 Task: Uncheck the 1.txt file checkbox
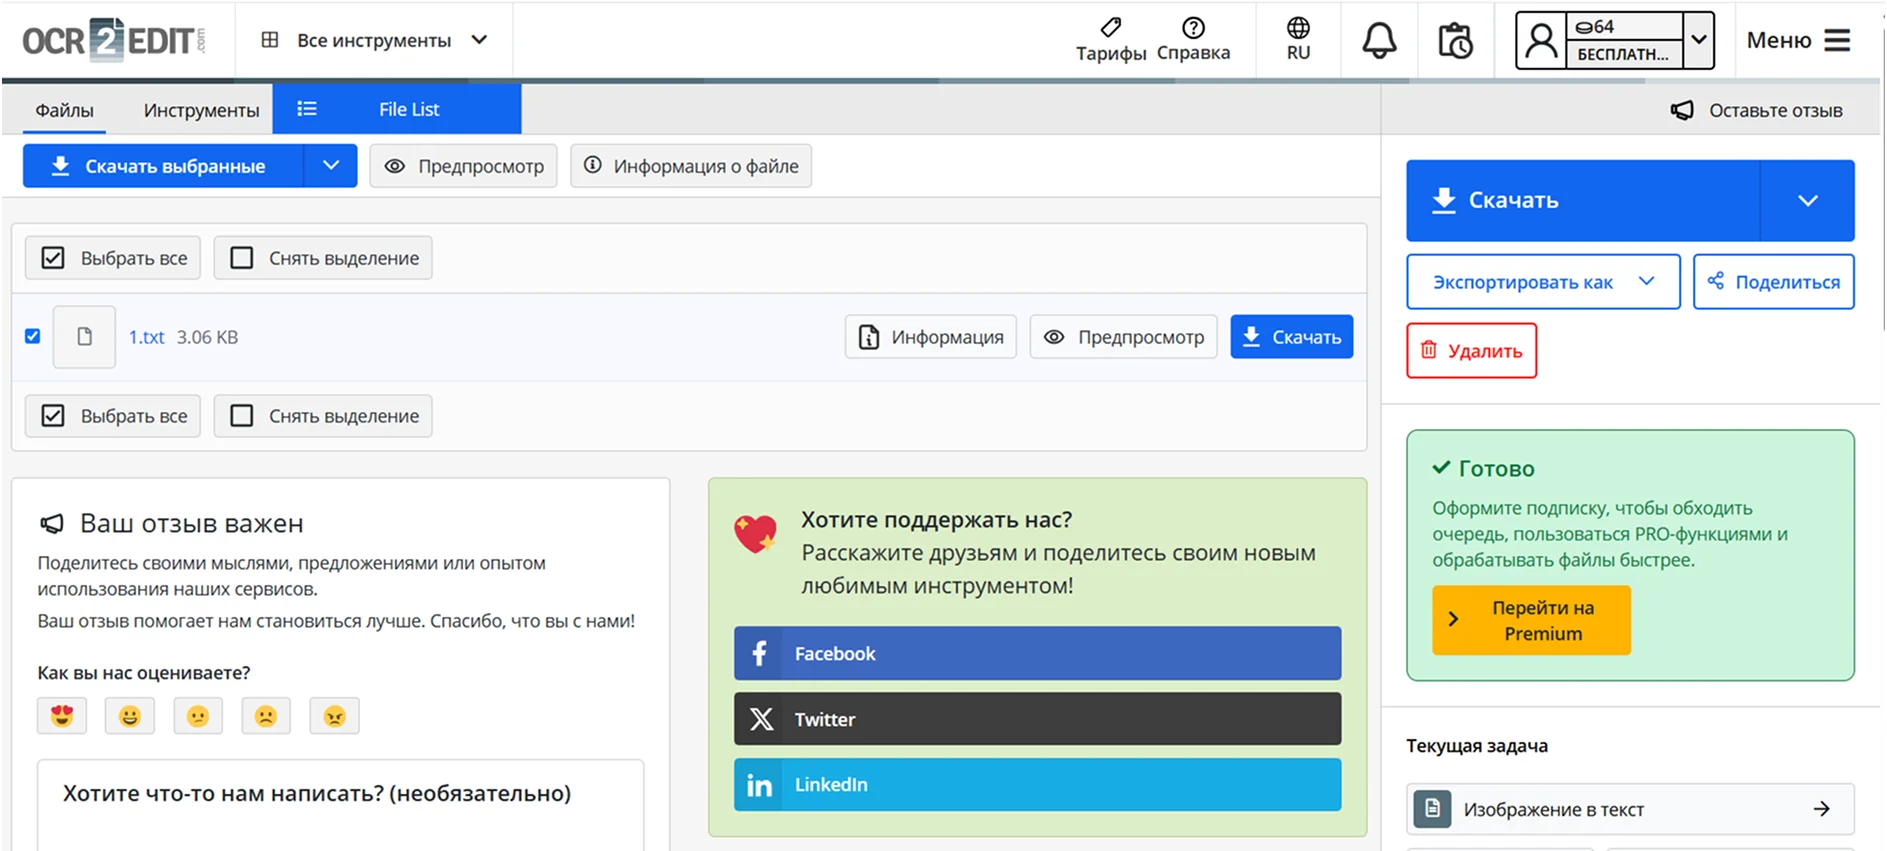point(33,337)
